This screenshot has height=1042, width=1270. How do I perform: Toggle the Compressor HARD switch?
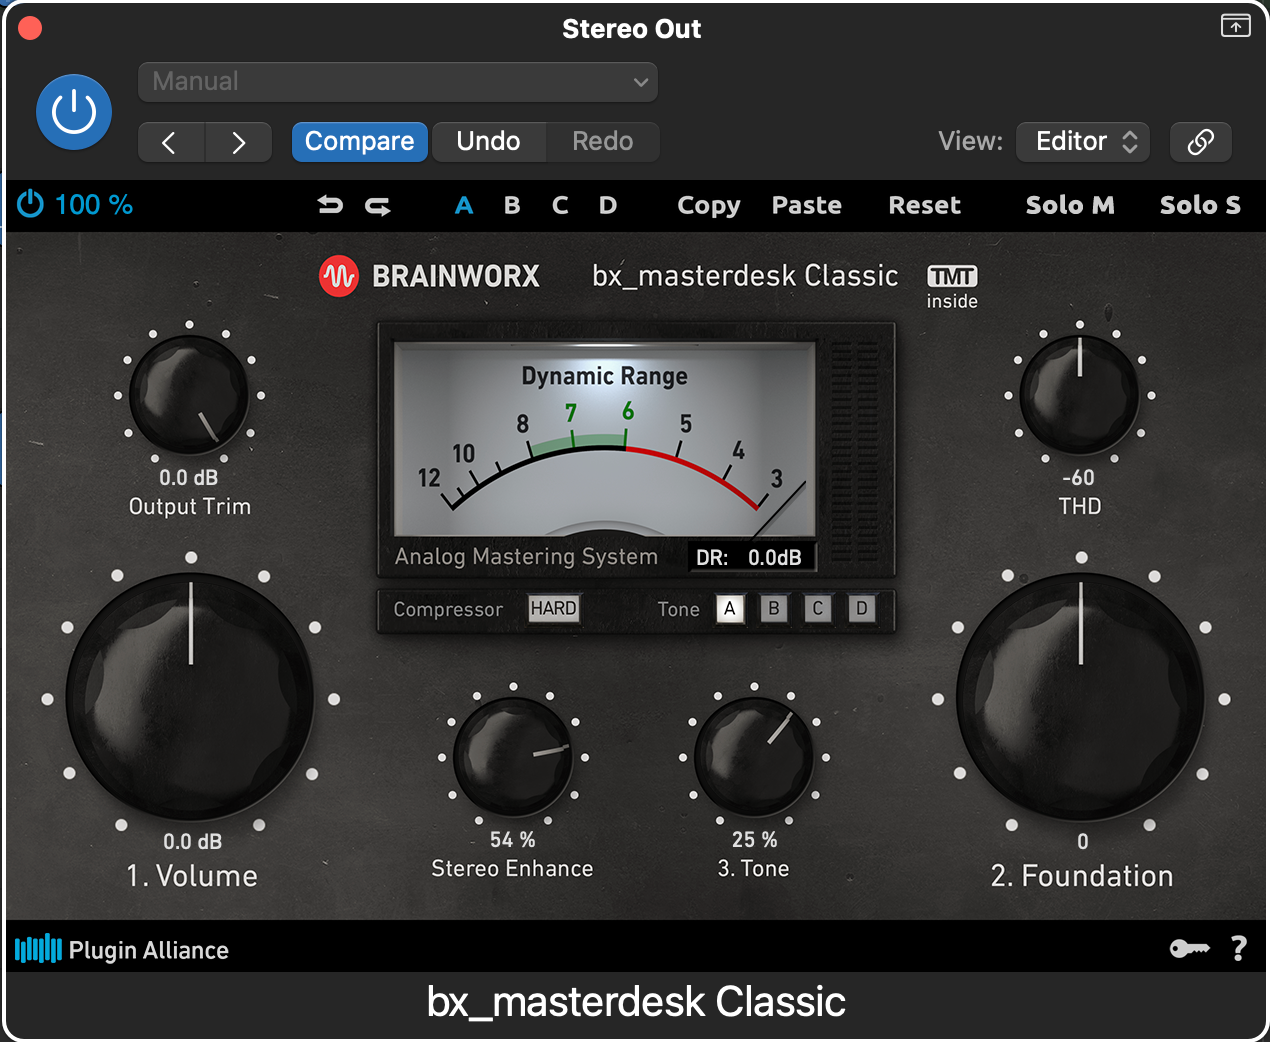pos(553,608)
